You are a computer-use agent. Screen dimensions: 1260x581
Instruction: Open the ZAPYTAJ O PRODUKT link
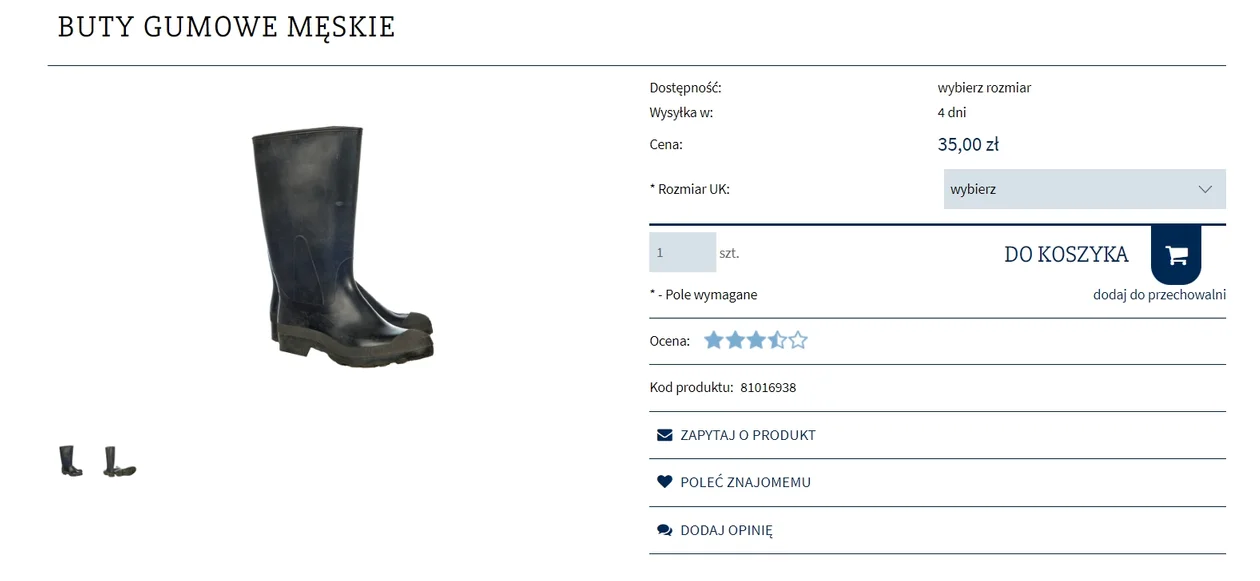pyautogui.click(x=748, y=435)
